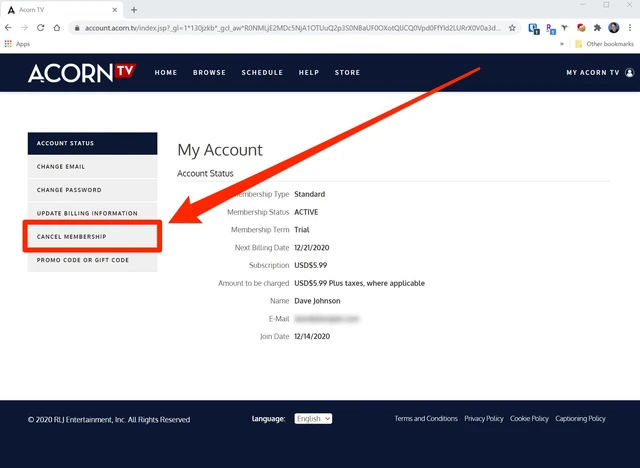Open the HELP nav item
The image size is (640, 468).
point(309,73)
